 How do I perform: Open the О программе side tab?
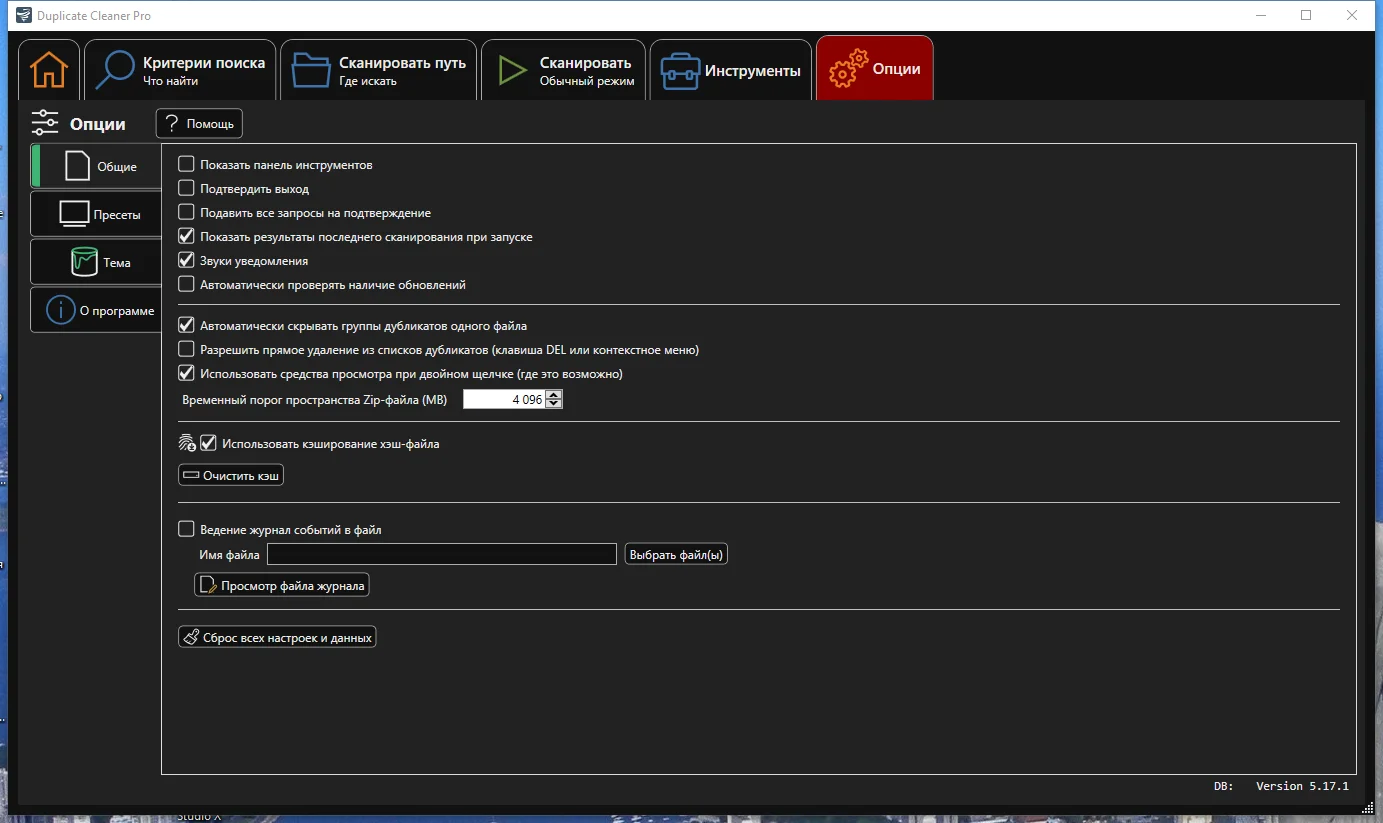[x=96, y=310]
